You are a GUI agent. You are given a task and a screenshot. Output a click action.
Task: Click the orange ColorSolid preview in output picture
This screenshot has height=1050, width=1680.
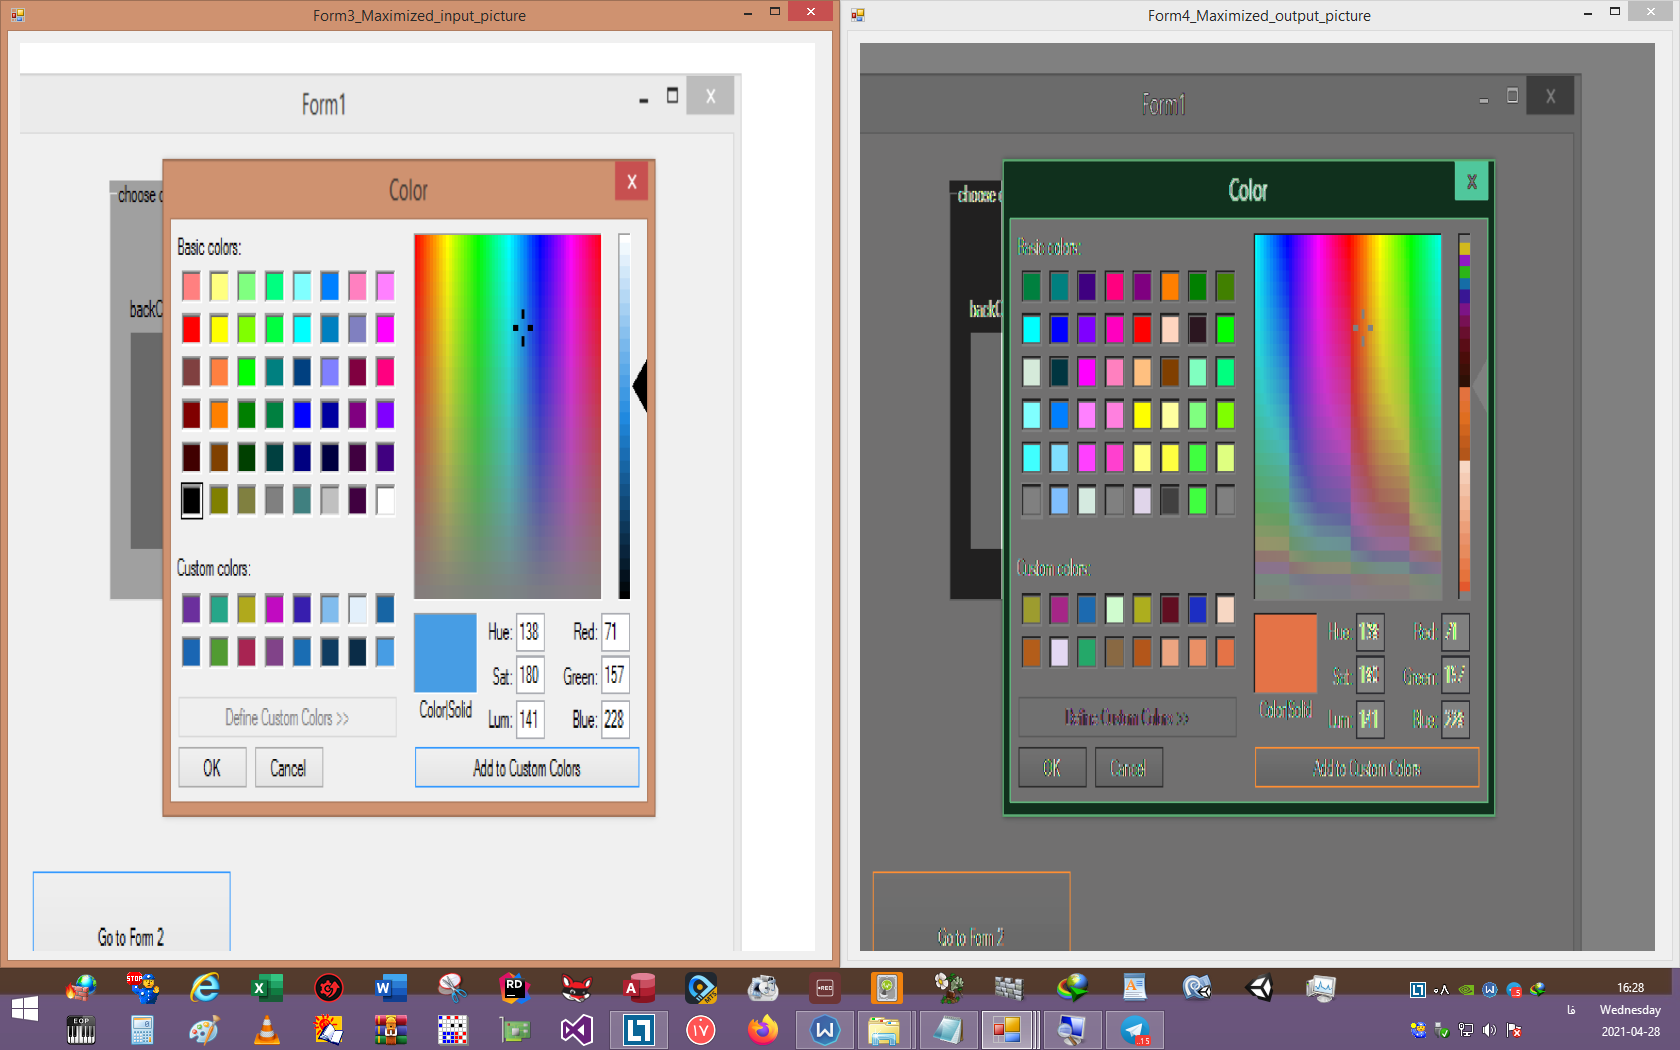(x=1285, y=653)
